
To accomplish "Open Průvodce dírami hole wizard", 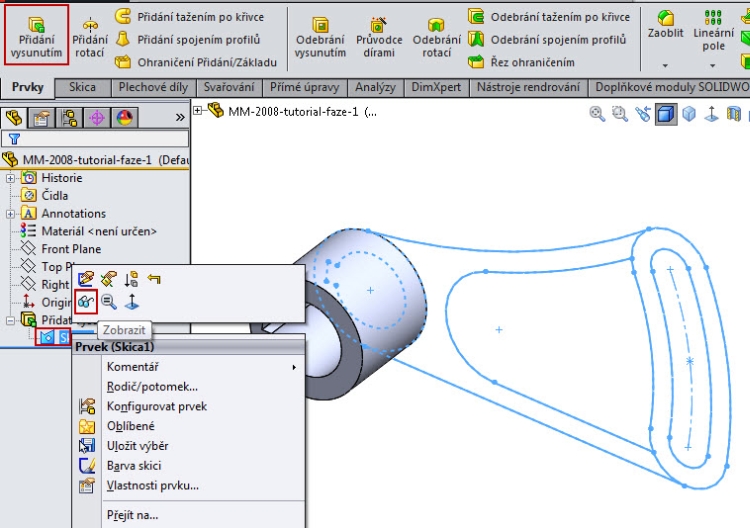I will tap(379, 38).
